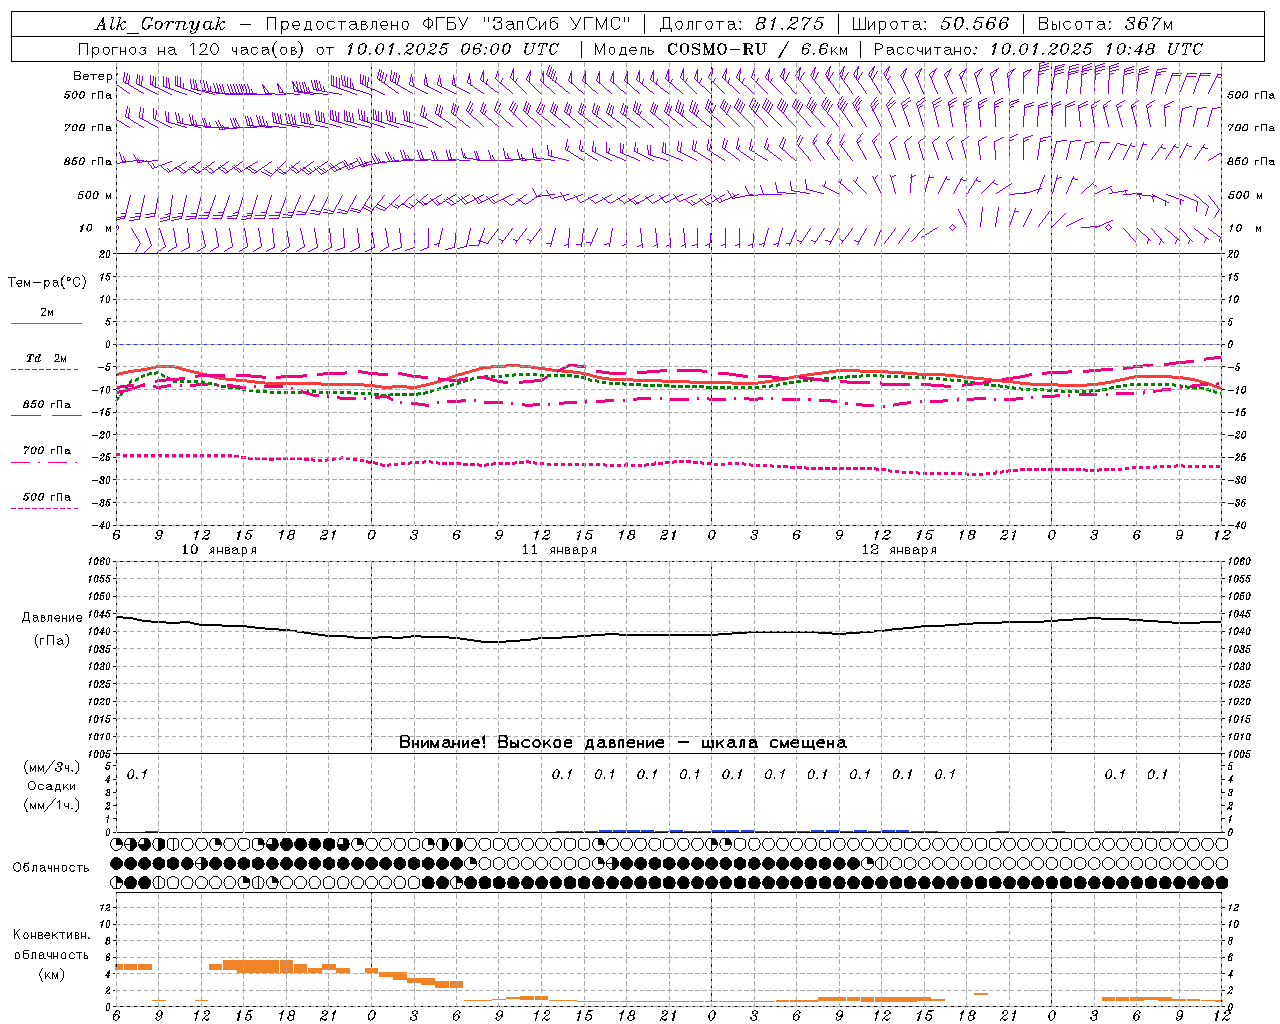The width and height of the screenshot is (1280, 1024).
Task: Click the 10 января date label
Action: [x=219, y=550]
